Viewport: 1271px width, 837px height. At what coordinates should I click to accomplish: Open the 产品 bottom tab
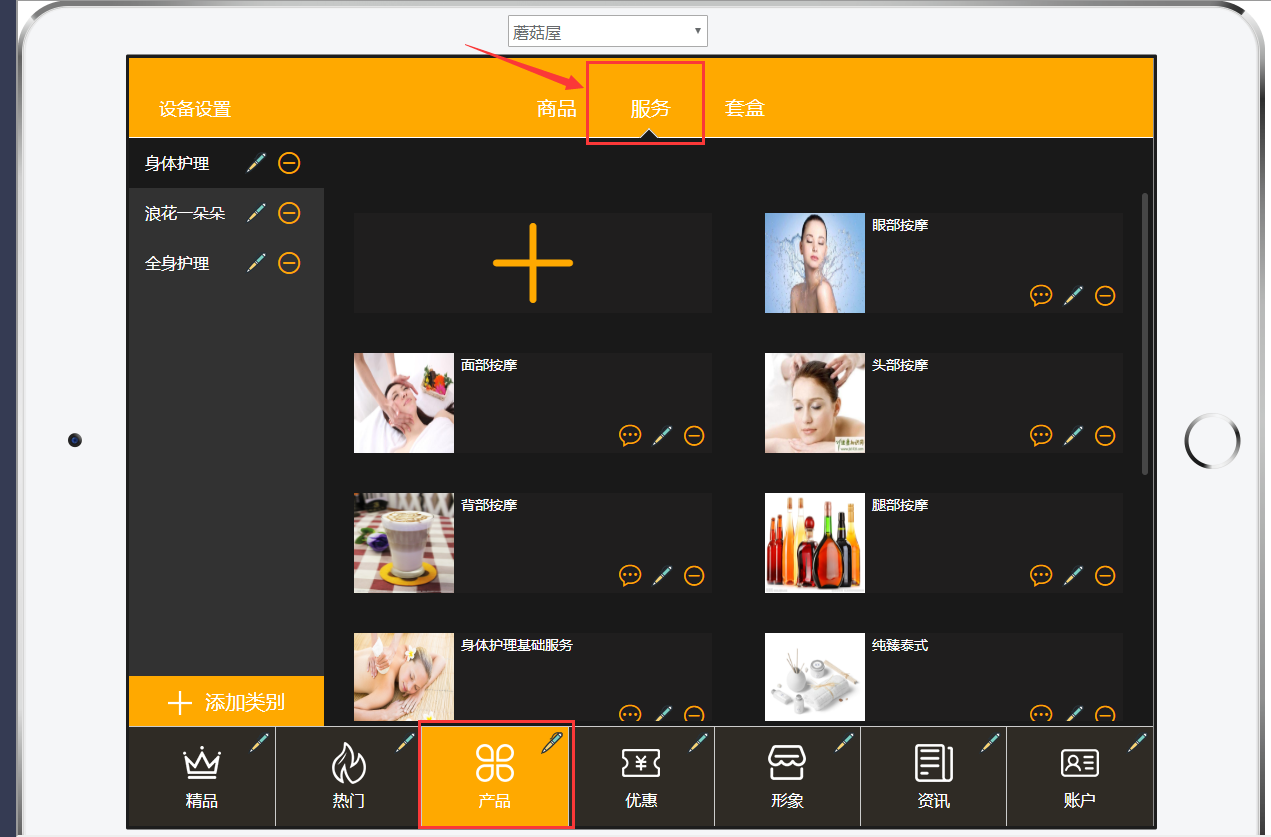[x=495, y=777]
